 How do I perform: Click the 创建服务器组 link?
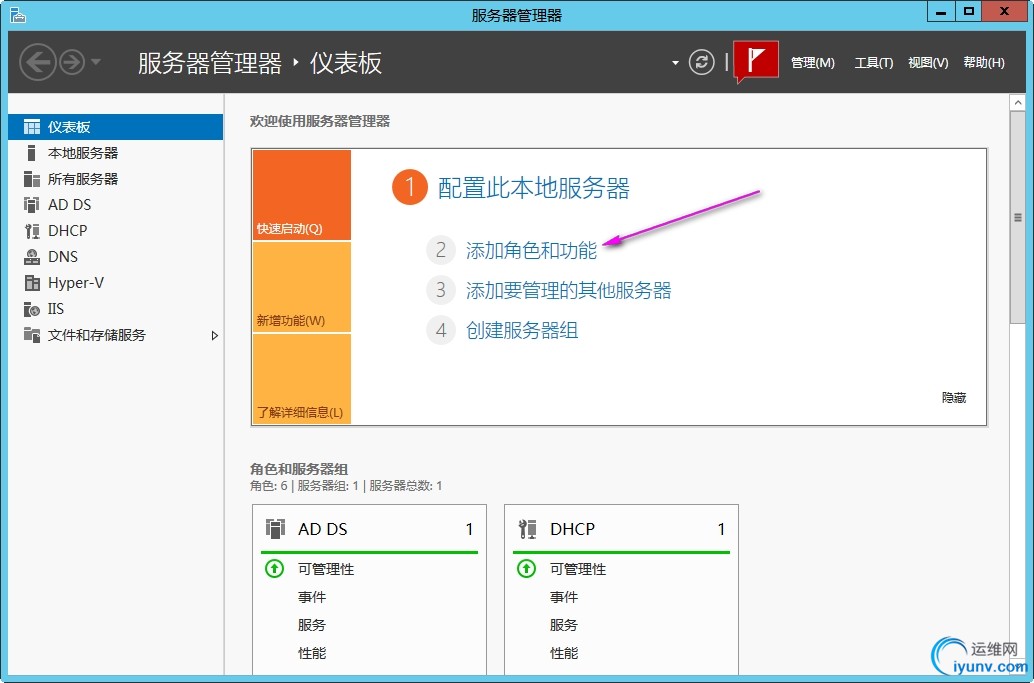pos(522,330)
